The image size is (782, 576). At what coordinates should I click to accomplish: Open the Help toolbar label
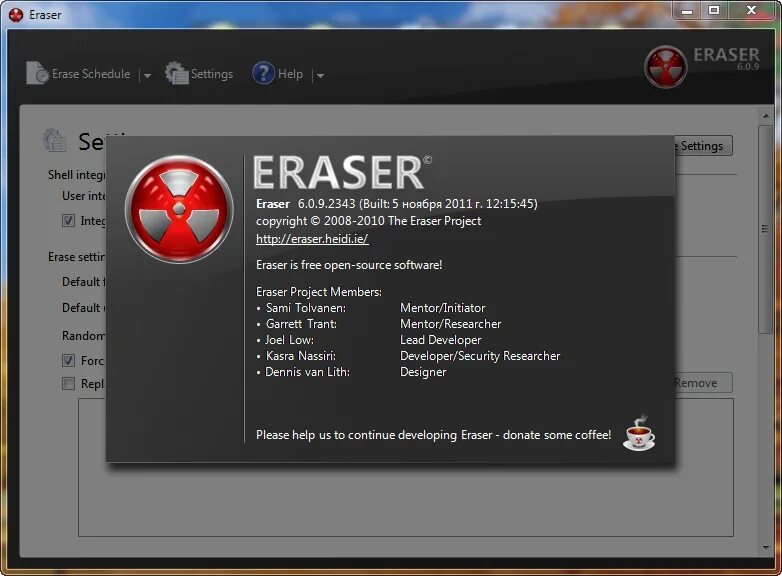coord(290,74)
